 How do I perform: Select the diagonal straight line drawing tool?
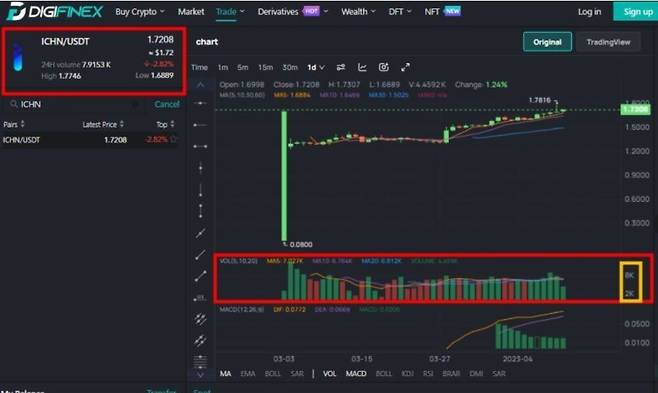200,233
